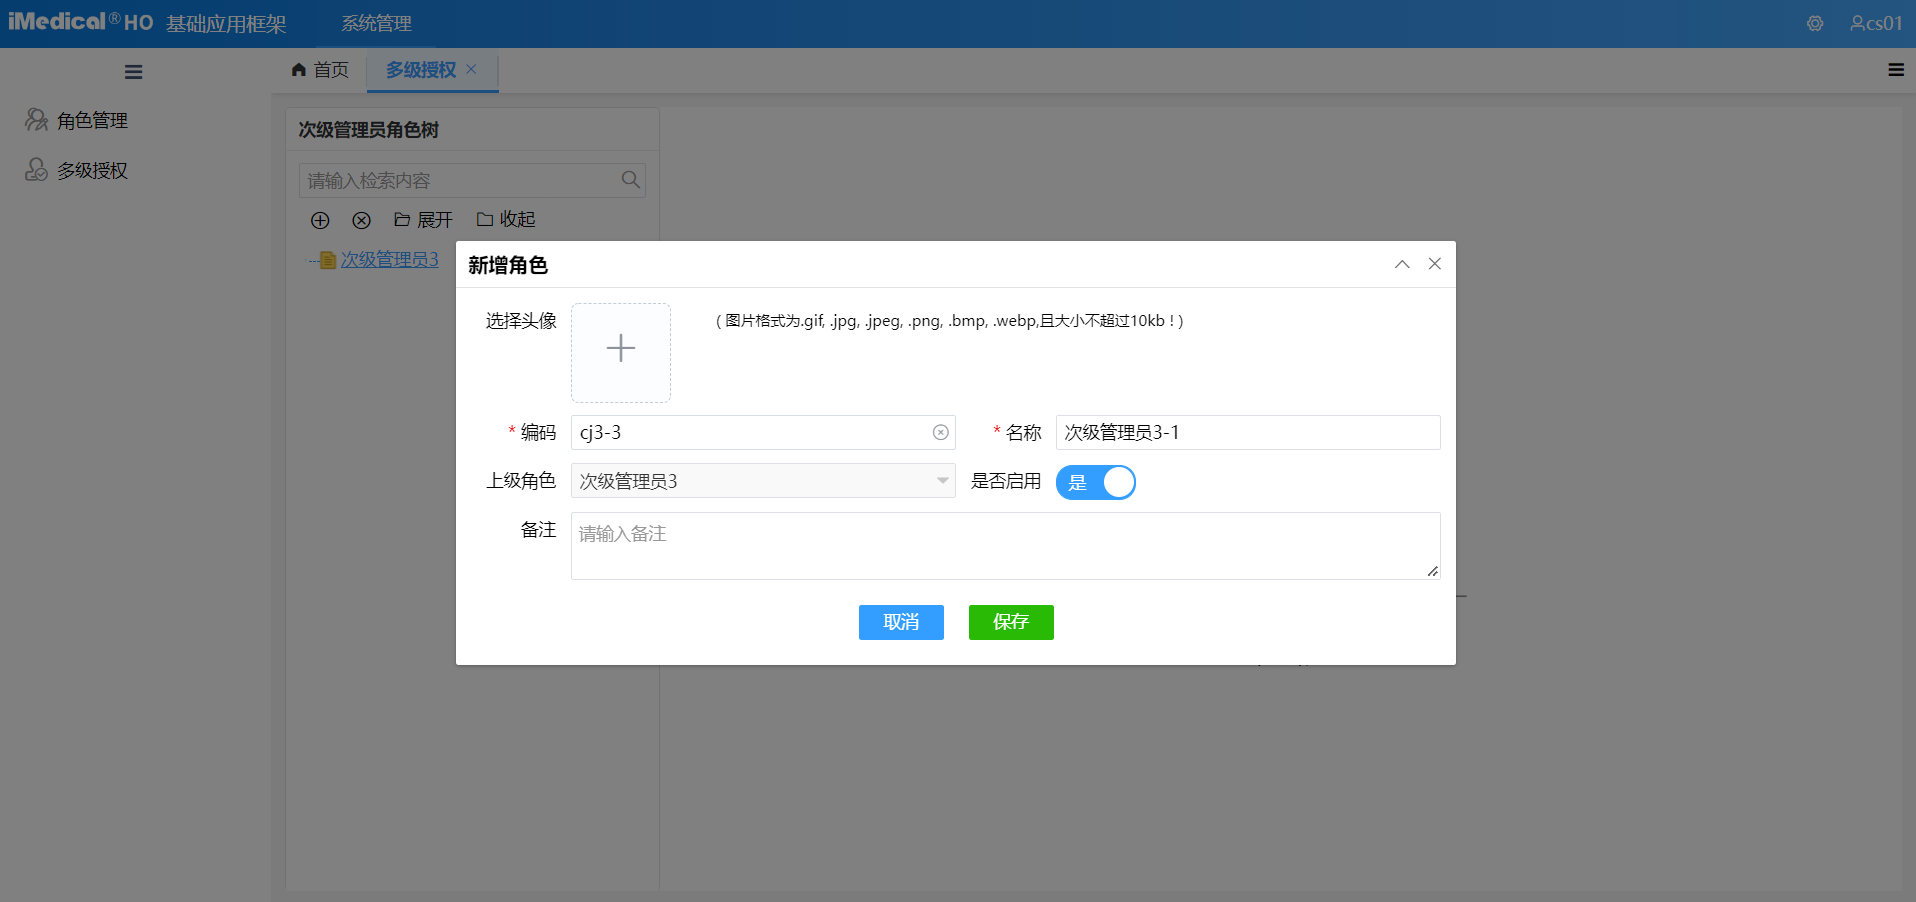This screenshot has width=1916, height=902.
Task: Click inside the 备注 remarks textarea
Action: [x=1004, y=545]
